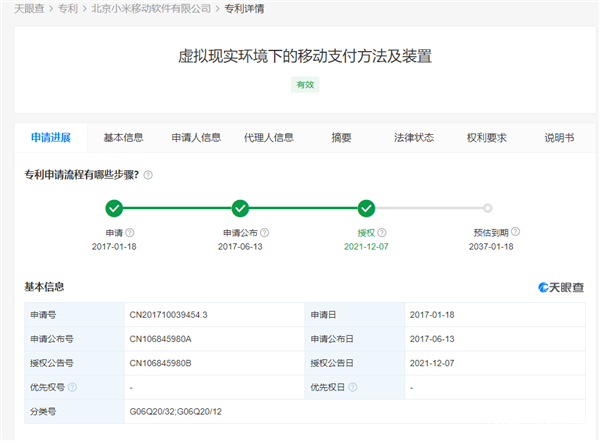This screenshot has height=441, width=600.
Task: Open the 说明书 tab
Action: tap(558, 138)
